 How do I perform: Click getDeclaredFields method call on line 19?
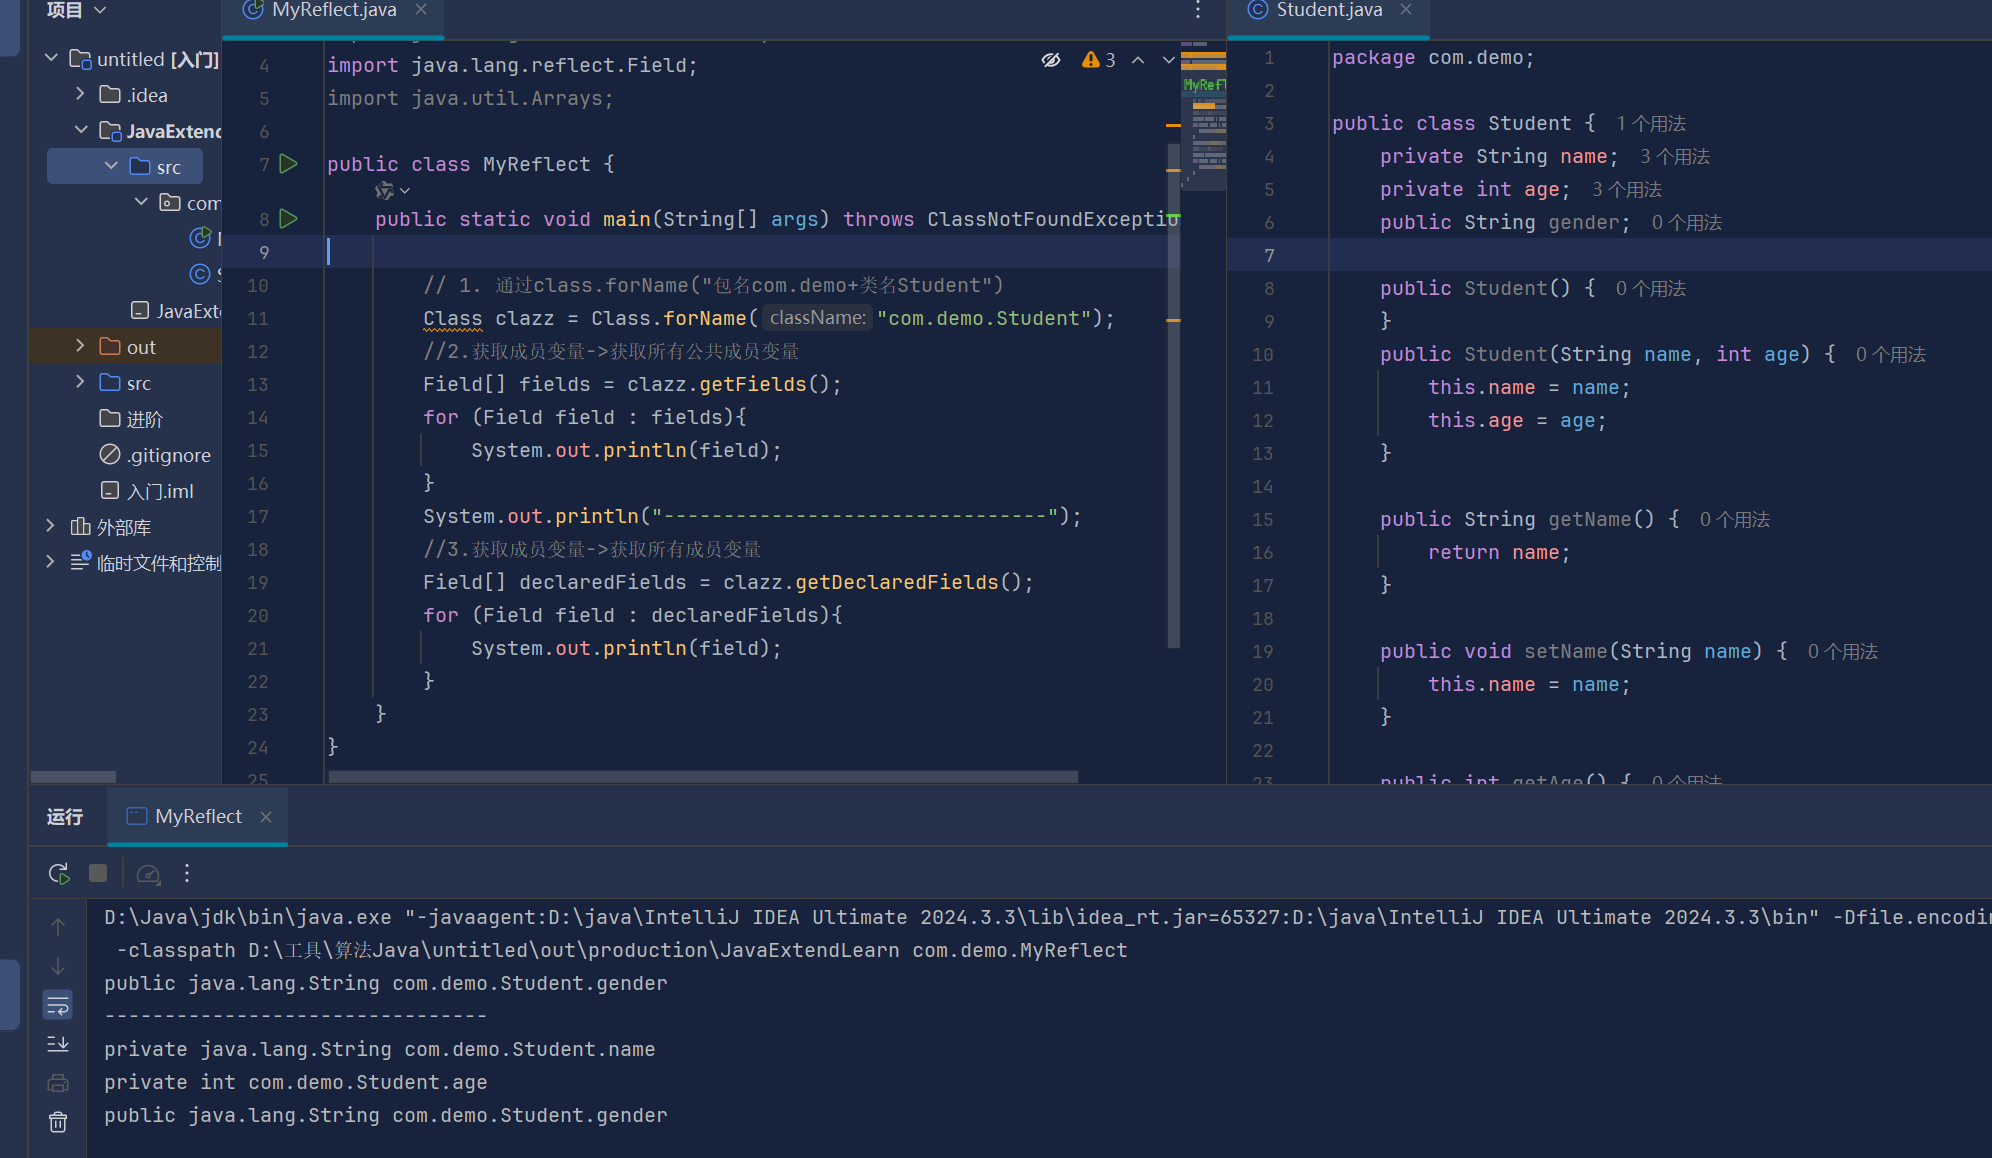point(897,583)
